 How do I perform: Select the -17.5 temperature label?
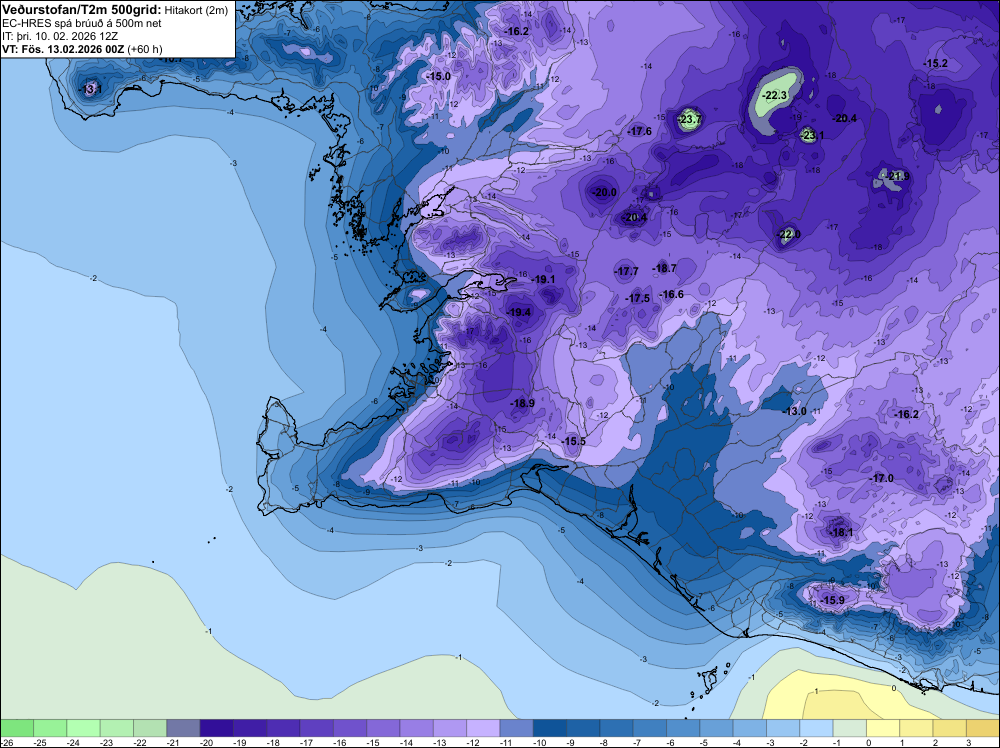pyautogui.click(x=637, y=298)
